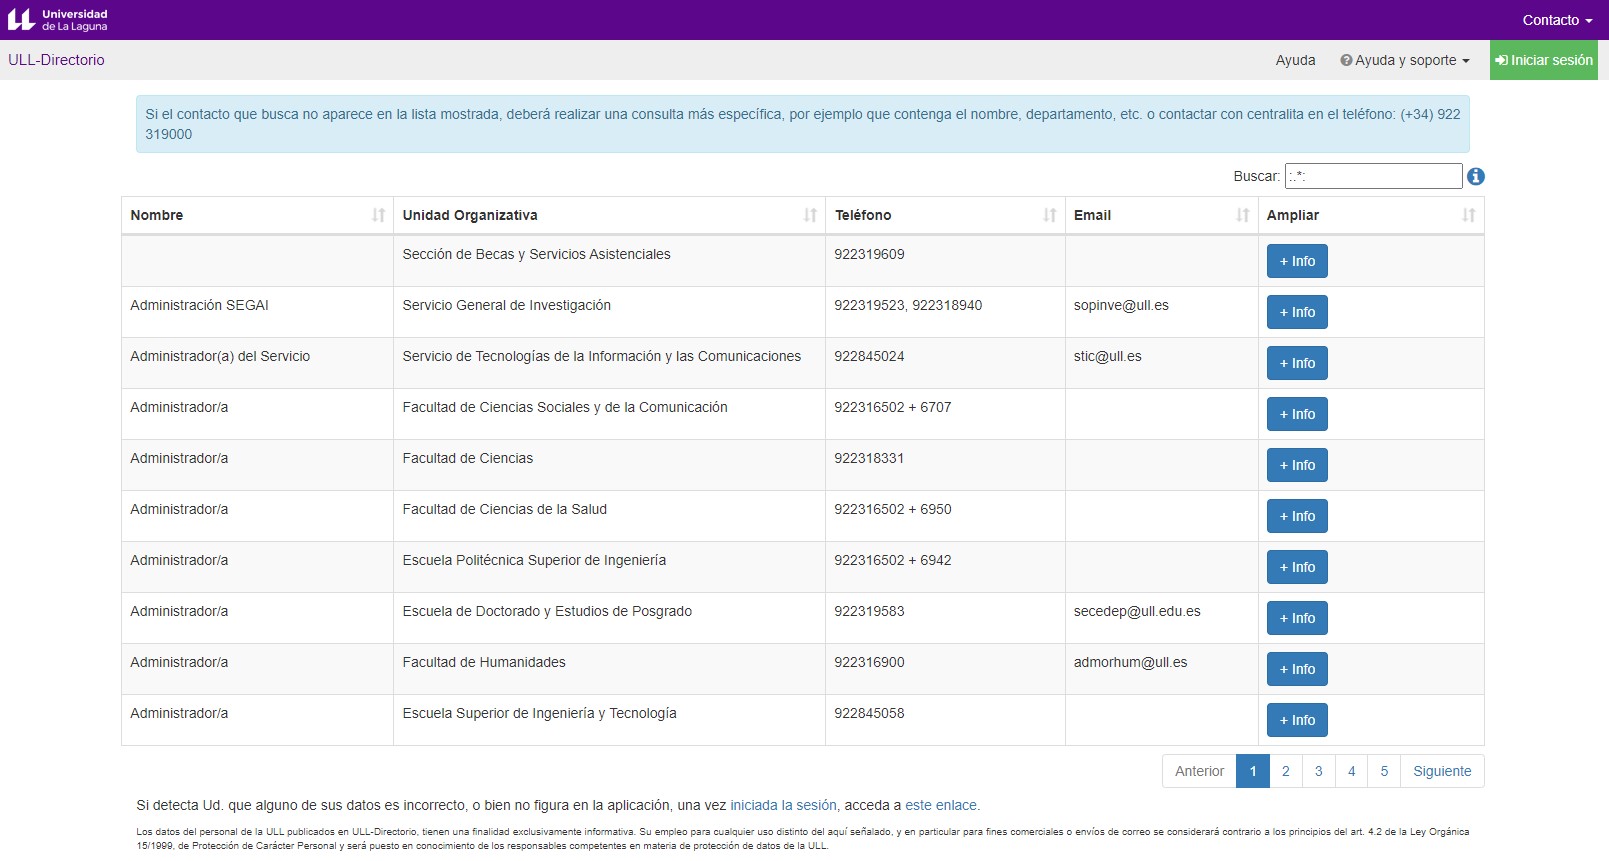Toggle sorting on the Email column

tap(1242, 215)
